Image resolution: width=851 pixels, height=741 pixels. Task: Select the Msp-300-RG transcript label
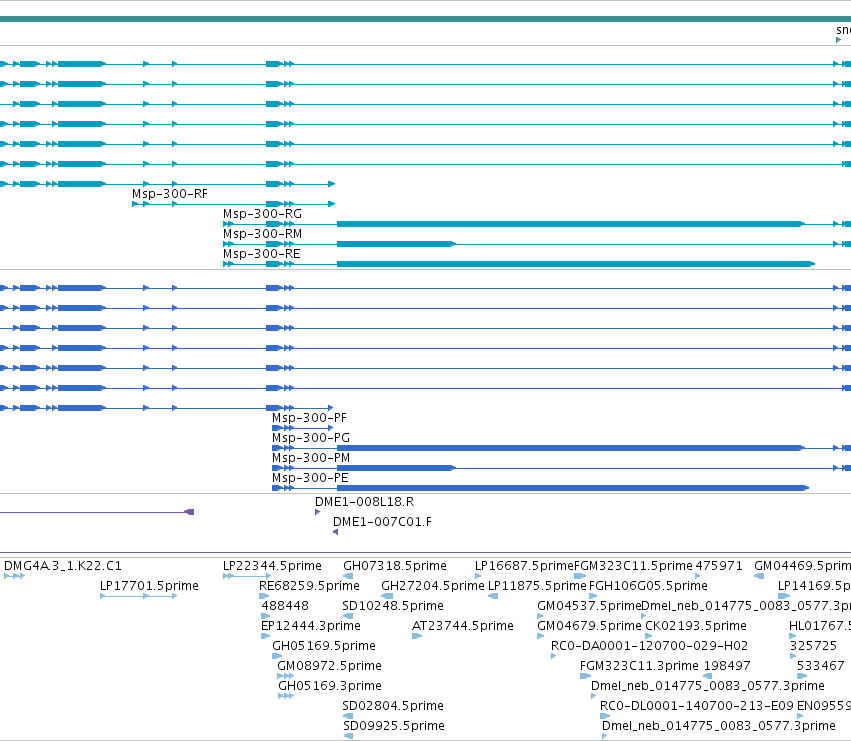262,214
